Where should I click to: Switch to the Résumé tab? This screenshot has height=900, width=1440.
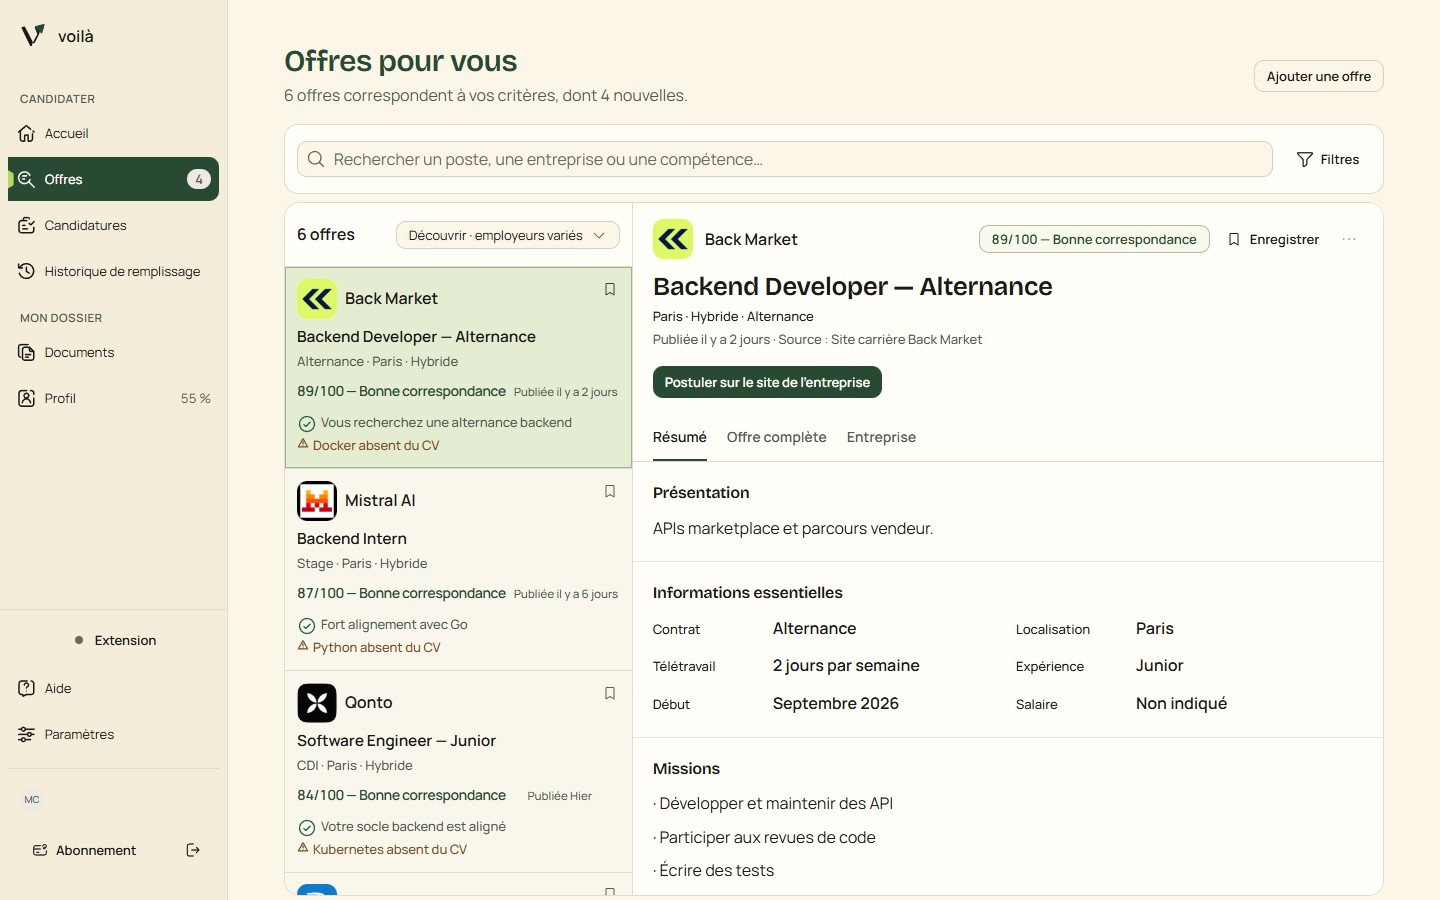click(x=680, y=437)
